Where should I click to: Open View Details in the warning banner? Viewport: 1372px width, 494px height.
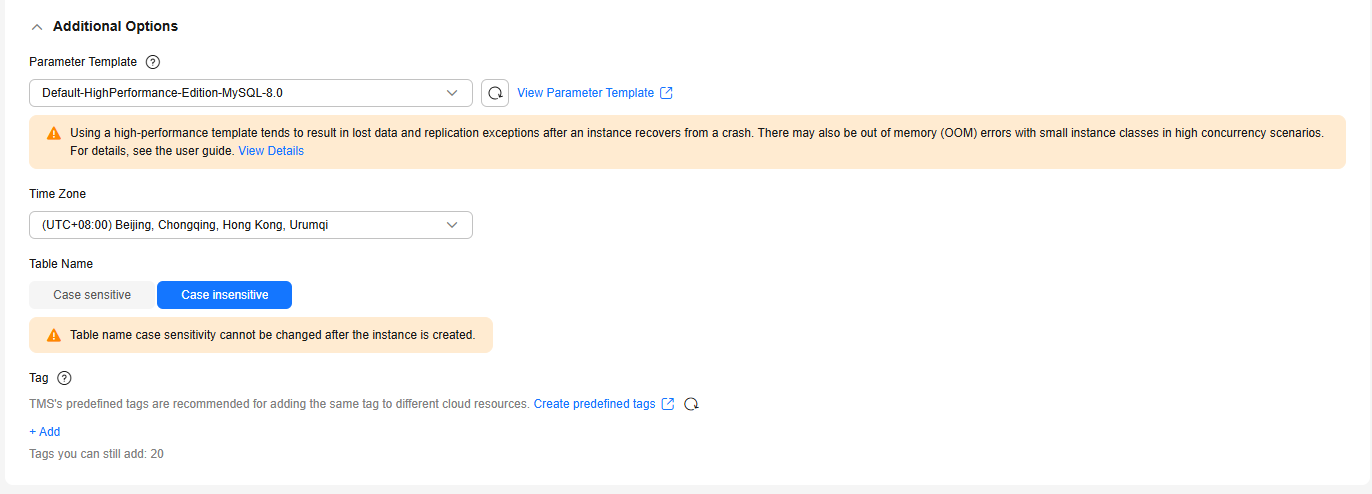click(271, 151)
